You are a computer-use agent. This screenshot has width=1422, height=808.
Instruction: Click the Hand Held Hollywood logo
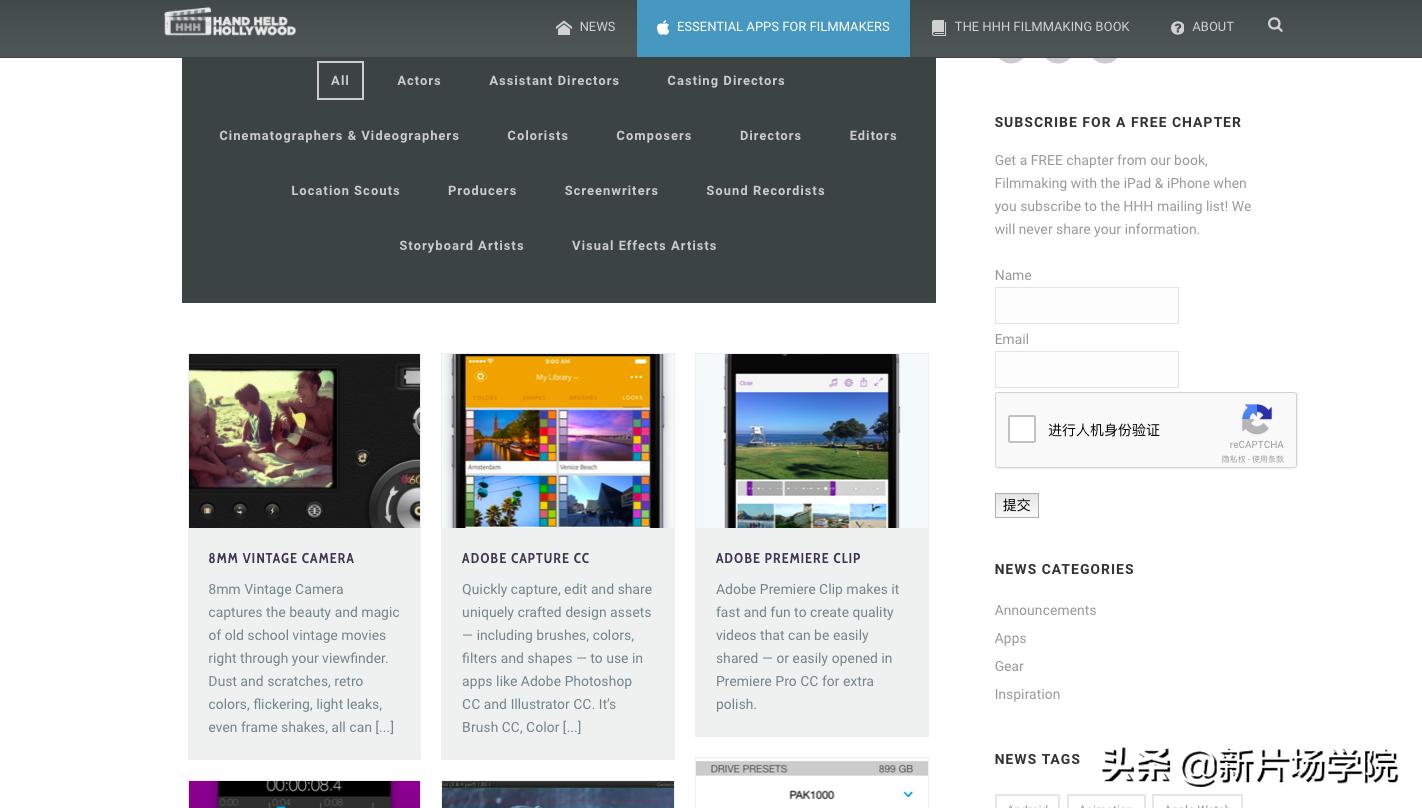pyautogui.click(x=230, y=22)
